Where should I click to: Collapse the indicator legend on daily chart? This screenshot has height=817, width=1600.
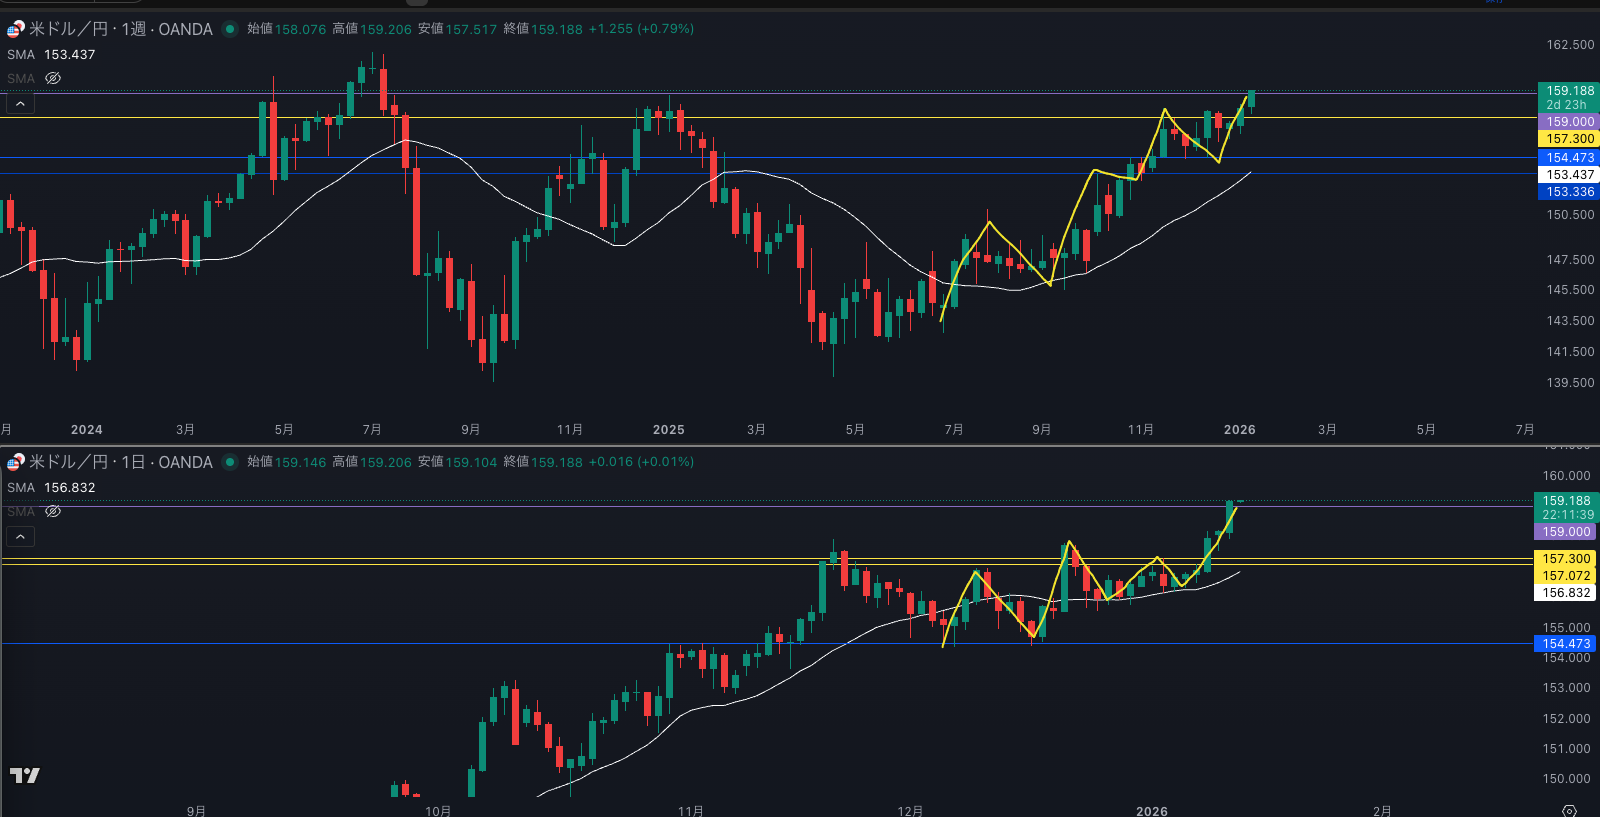point(20,536)
